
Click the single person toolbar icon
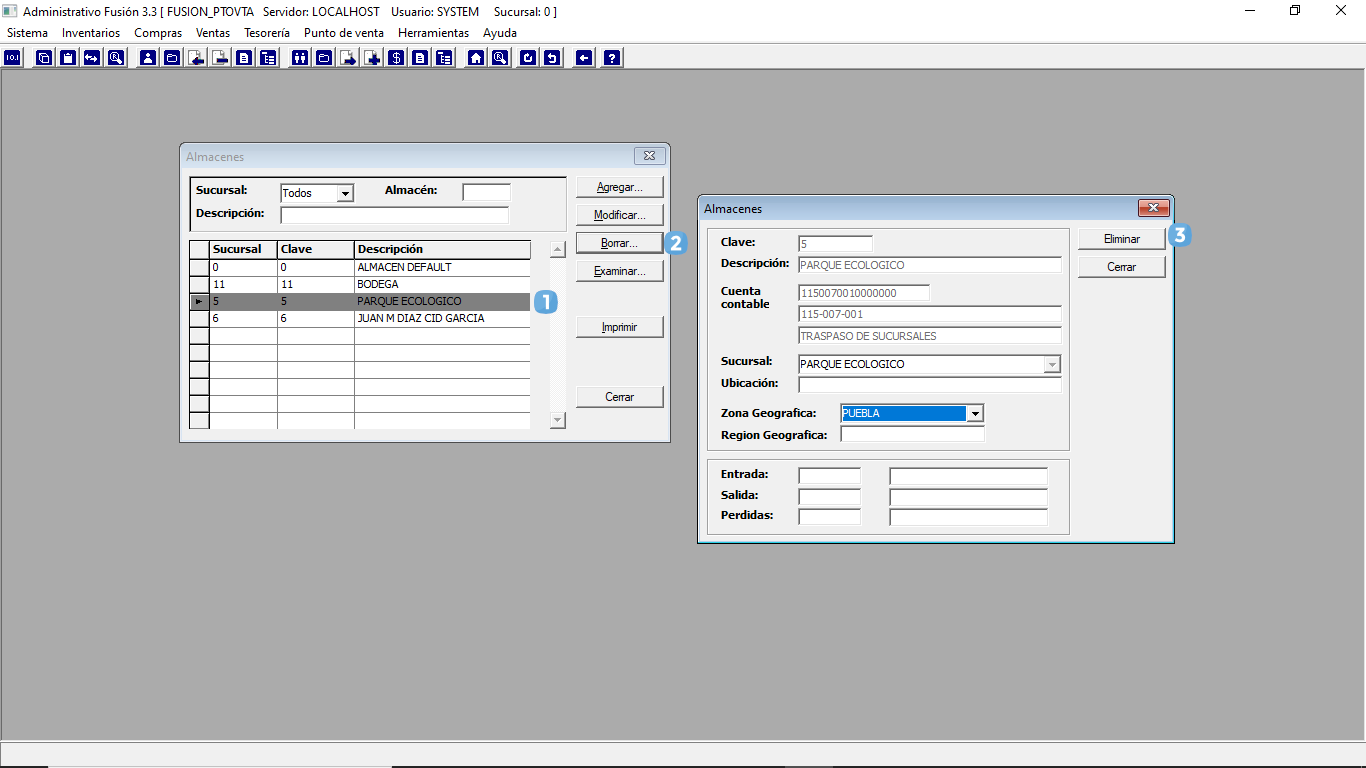(x=149, y=58)
